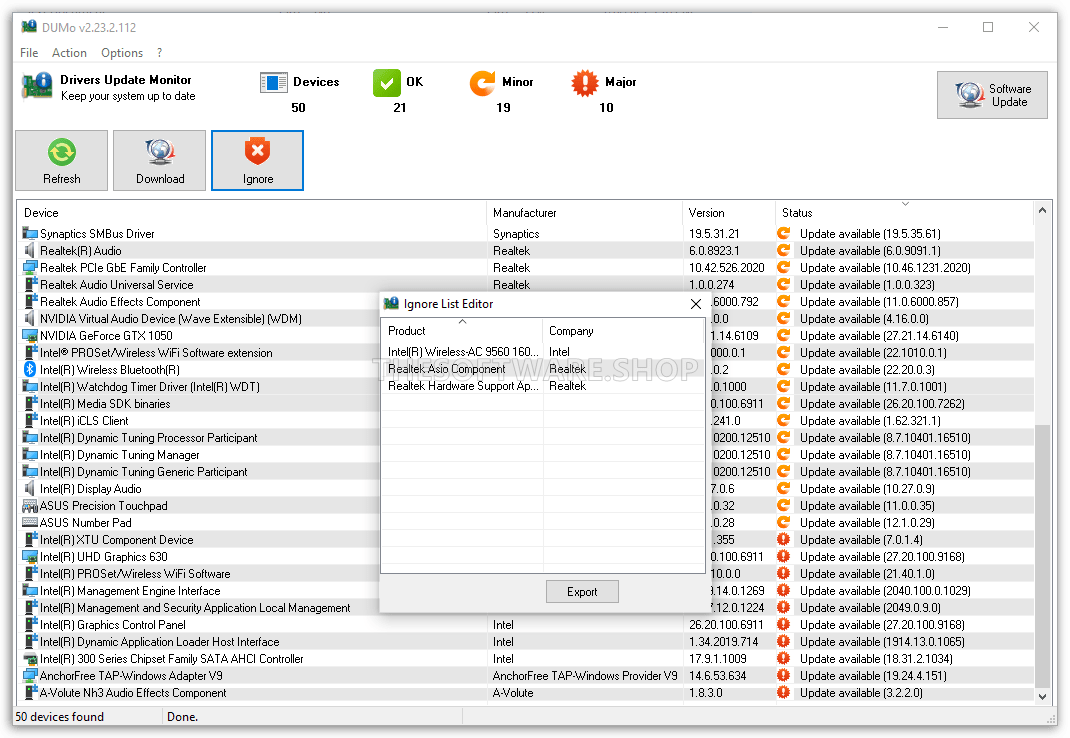
Task: Open the ? help menu
Action: coord(160,53)
